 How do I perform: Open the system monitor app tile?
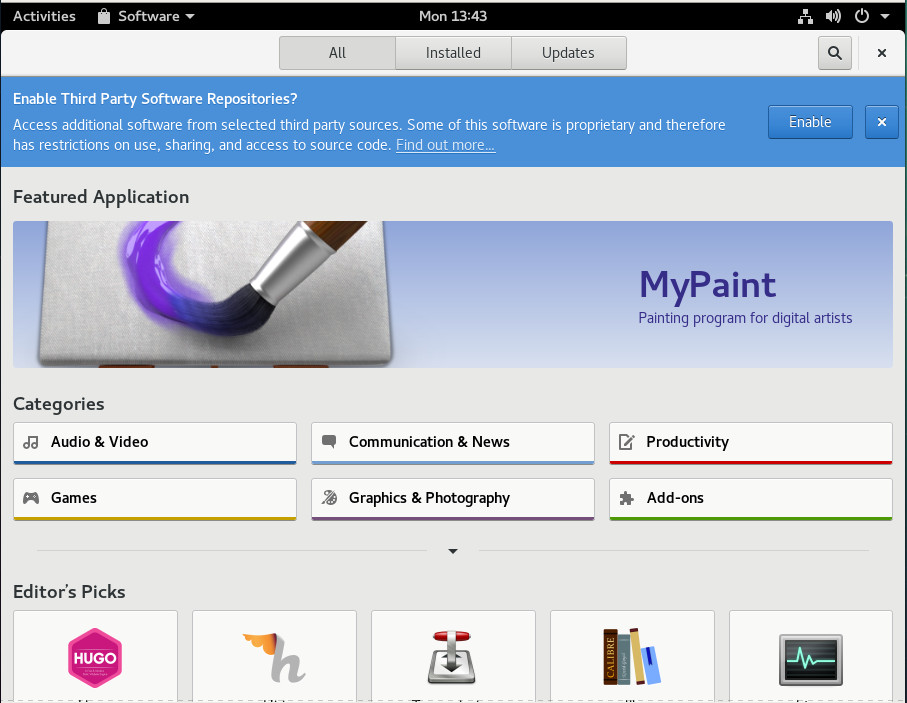point(810,656)
